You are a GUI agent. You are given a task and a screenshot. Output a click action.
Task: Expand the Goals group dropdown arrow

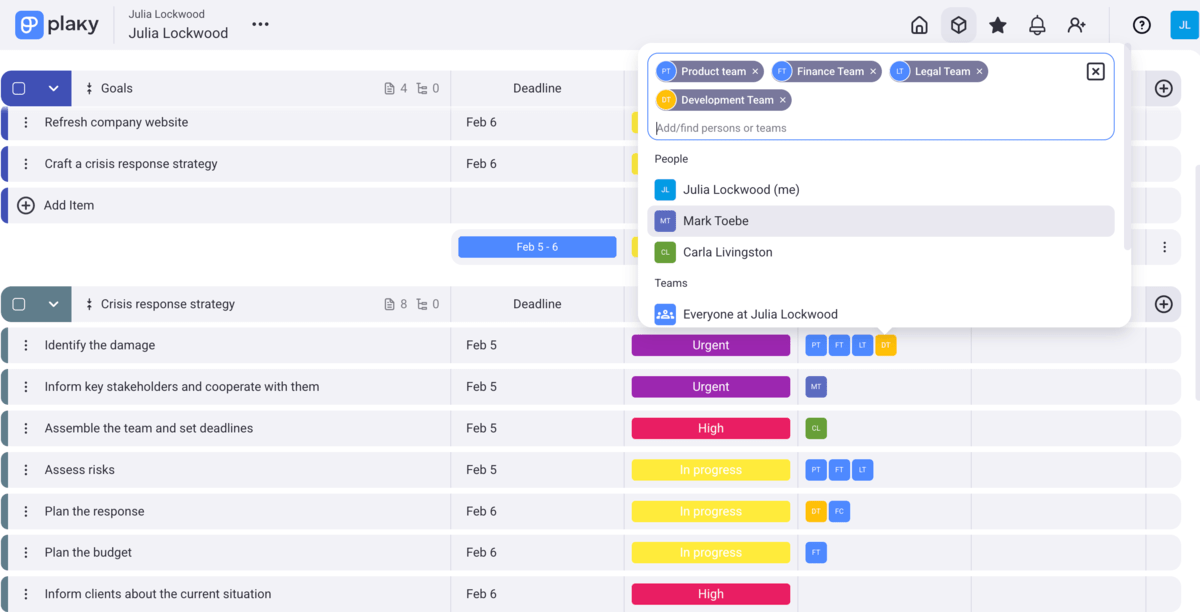pyautogui.click(x=52, y=88)
